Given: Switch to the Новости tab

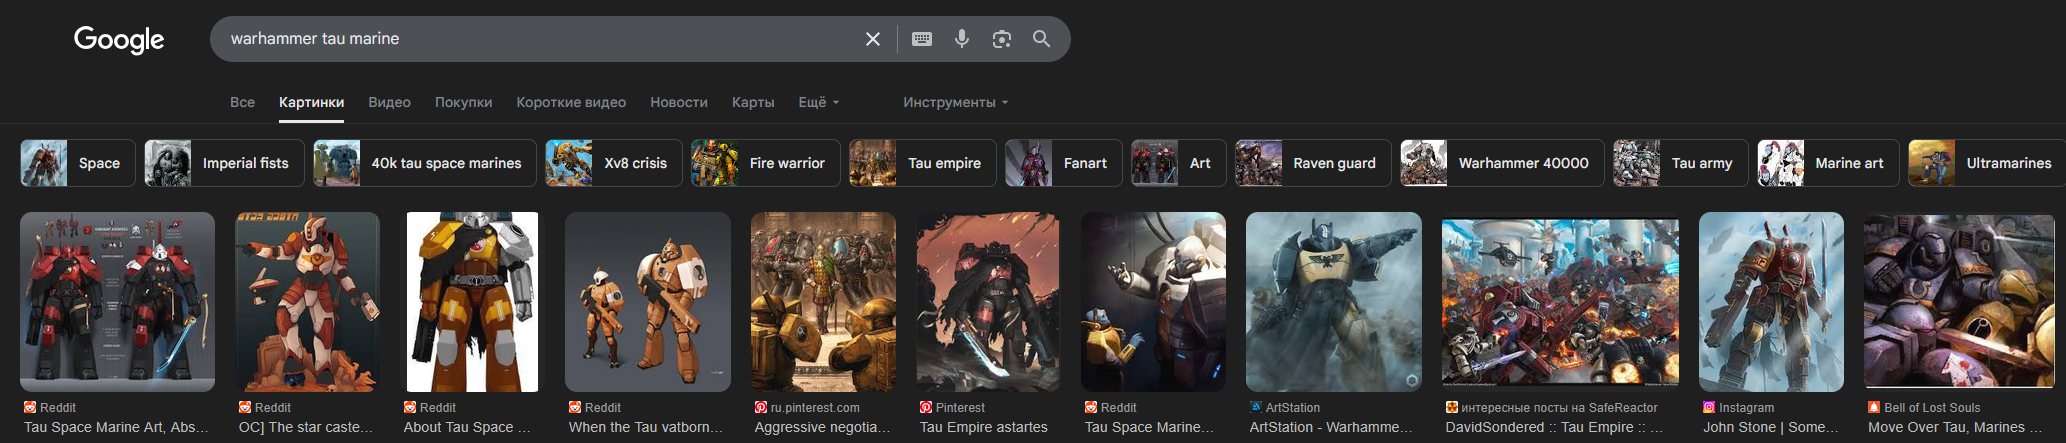Looking at the screenshot, I should pyautogui.click(x=678, y=102).
